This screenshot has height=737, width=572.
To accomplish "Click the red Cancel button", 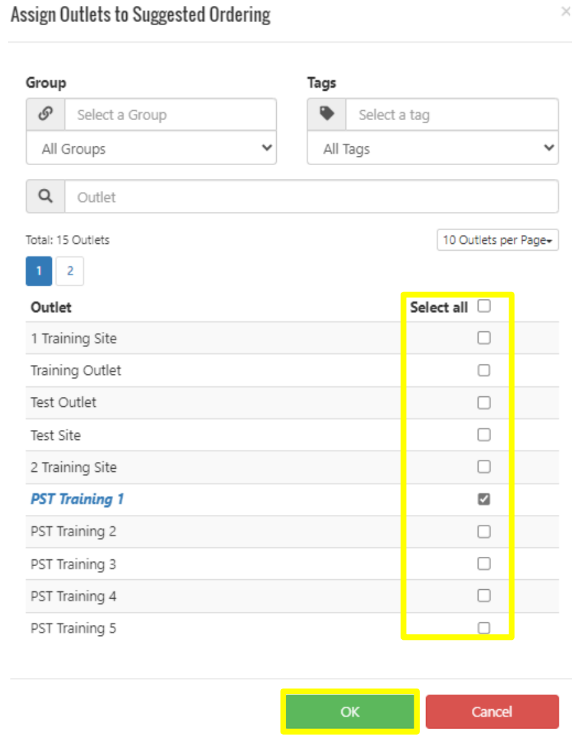I will point(492,712).
